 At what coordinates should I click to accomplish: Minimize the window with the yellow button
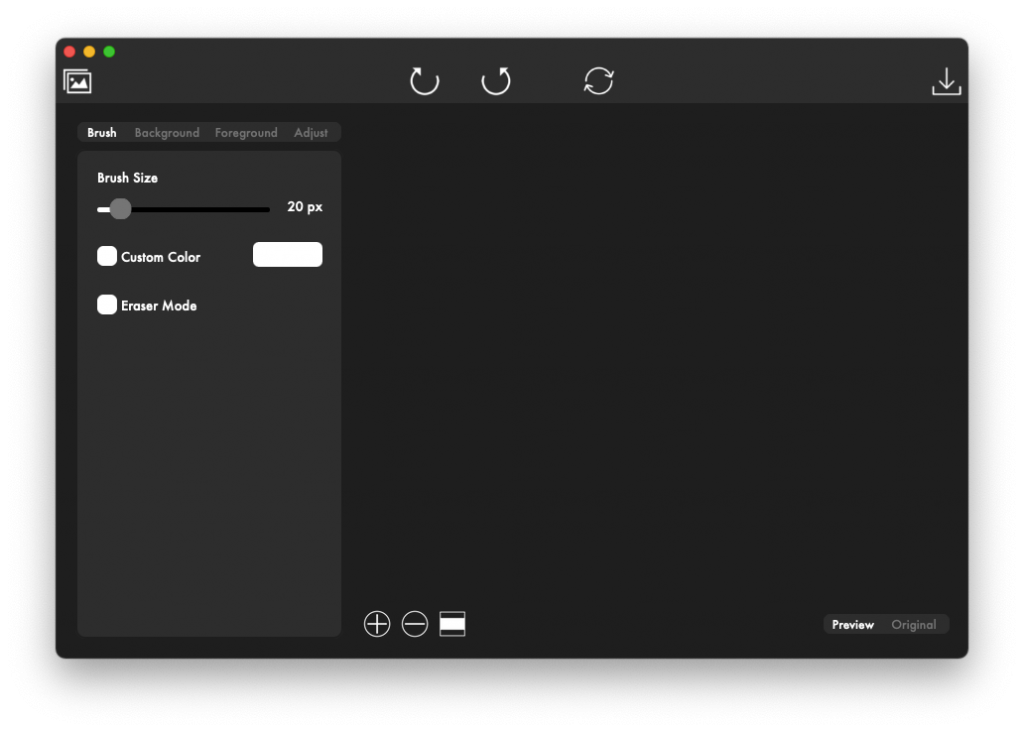tap(89, 52)
